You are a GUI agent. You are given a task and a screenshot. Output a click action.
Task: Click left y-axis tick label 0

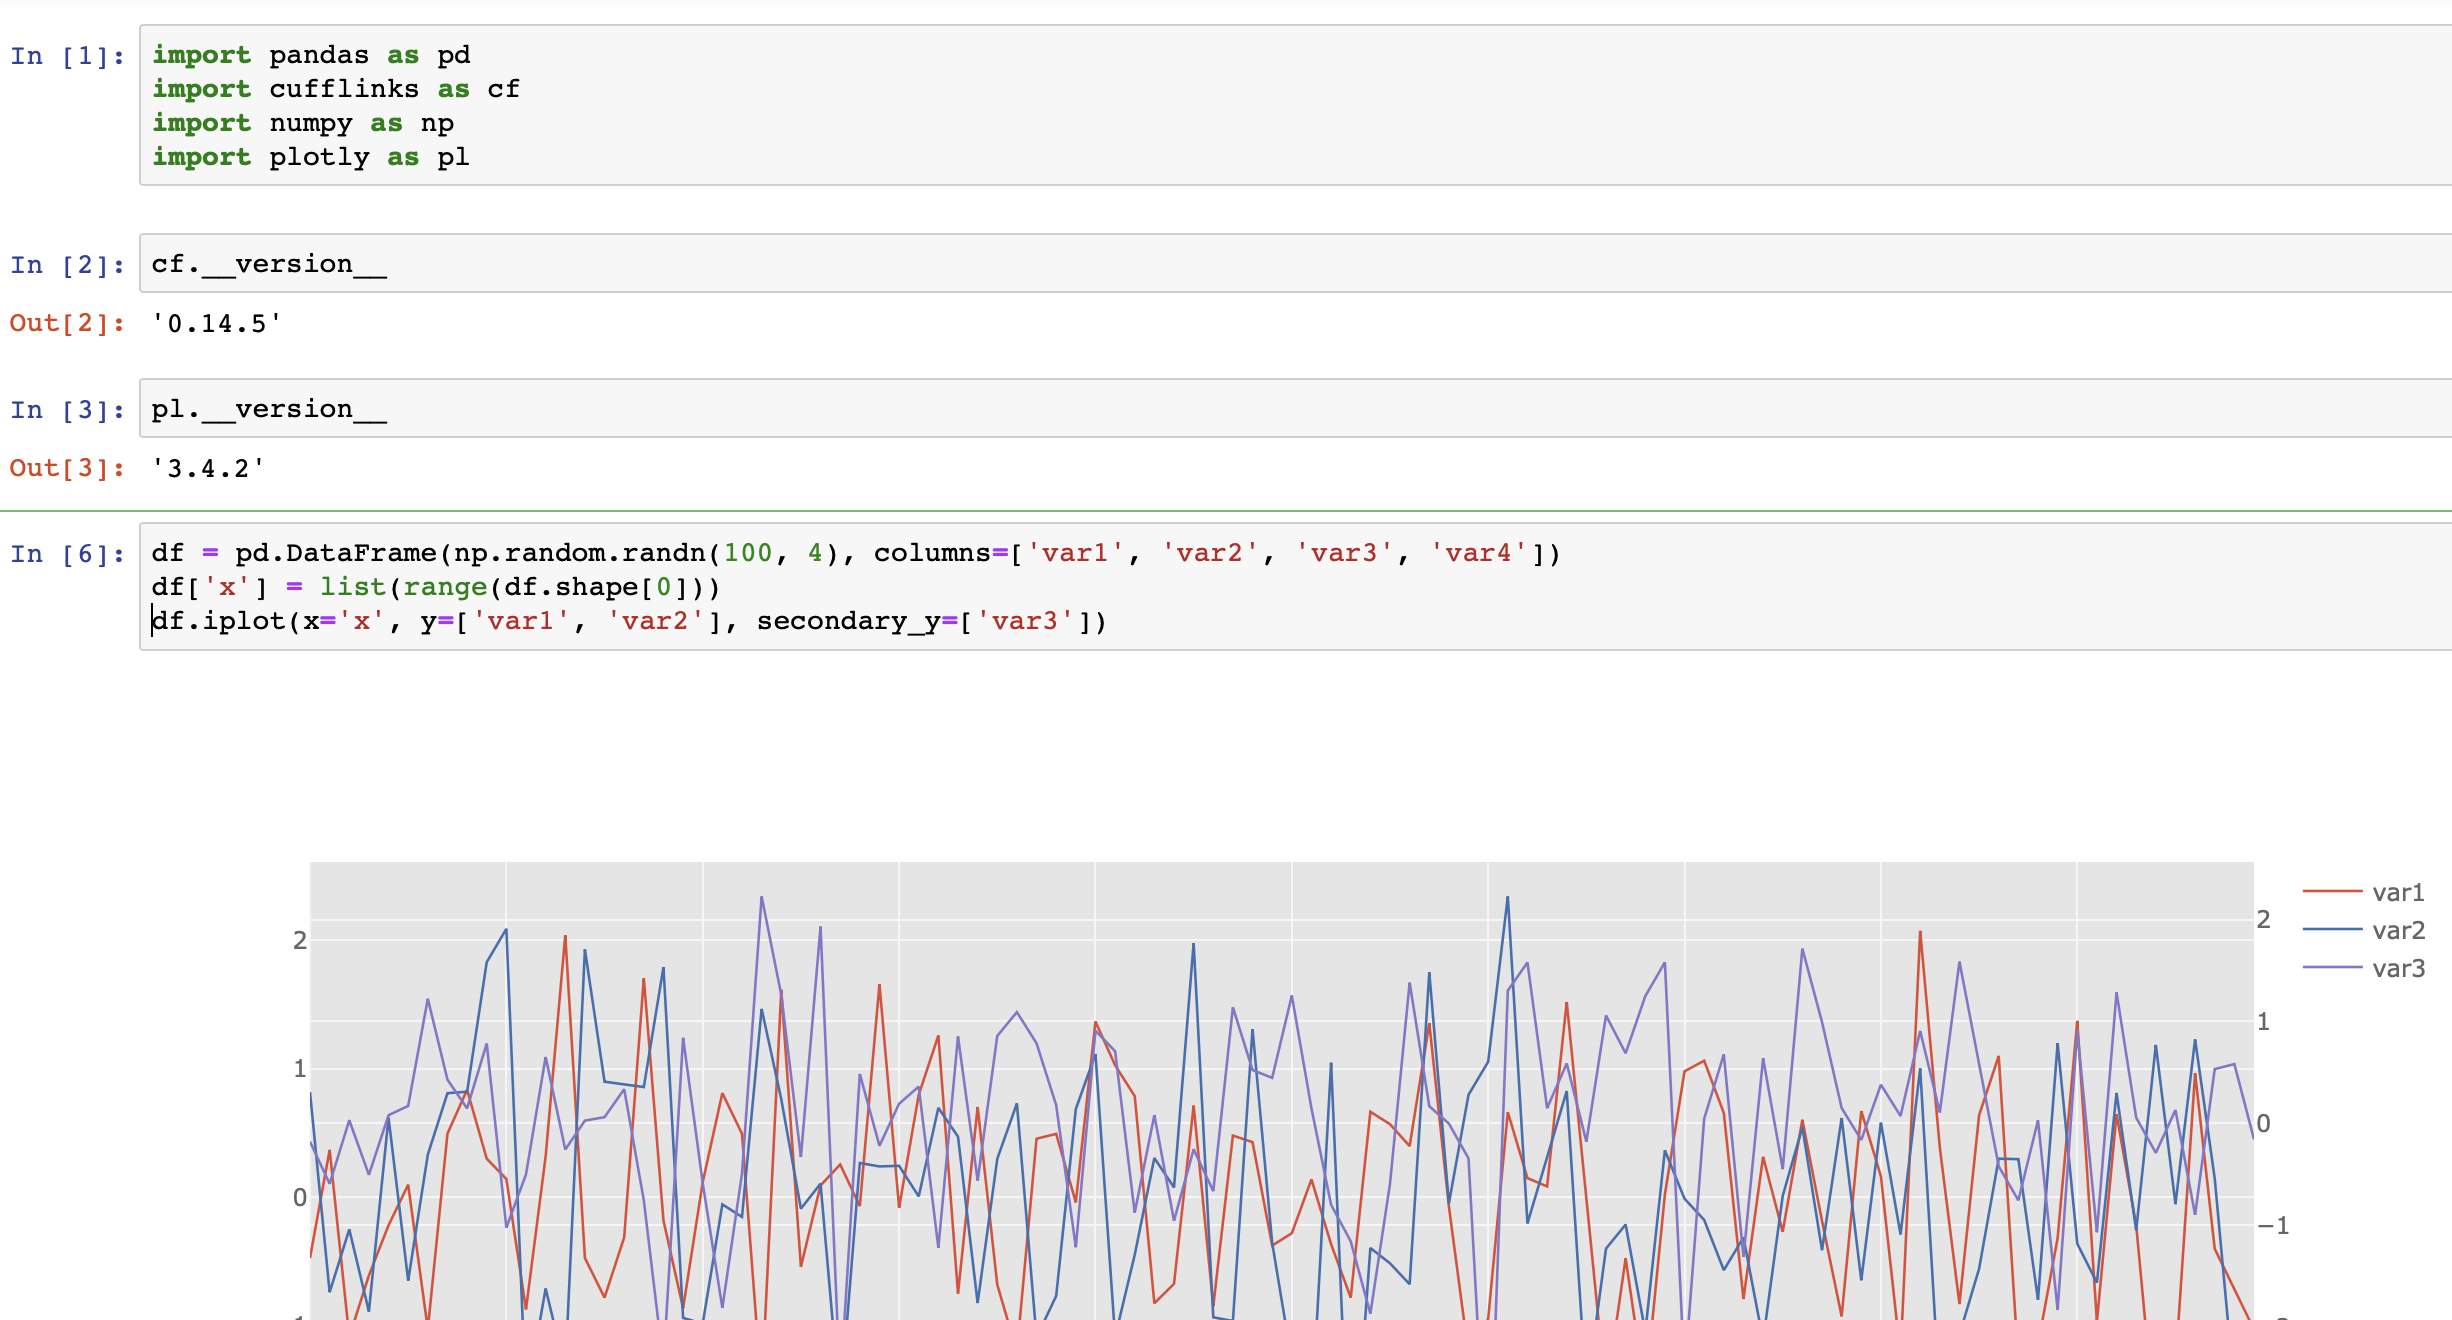click(299, 1197)
